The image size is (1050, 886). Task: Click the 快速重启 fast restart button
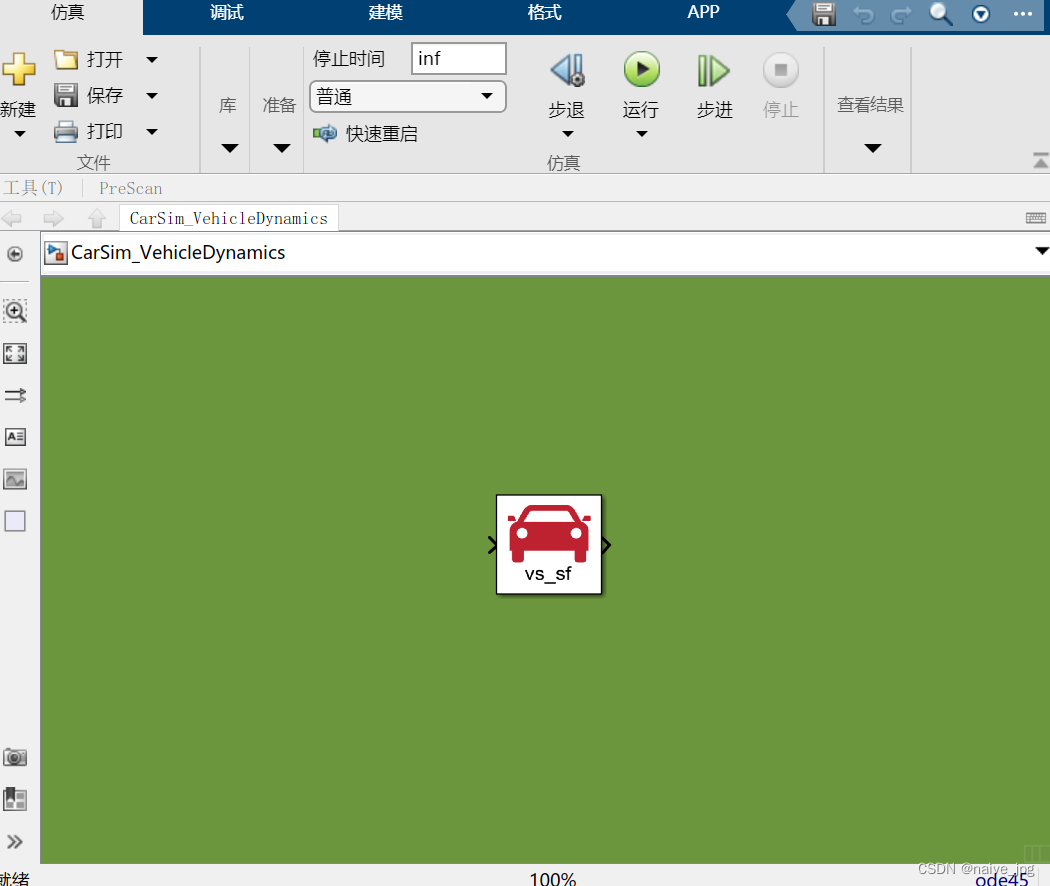point(366,133)
